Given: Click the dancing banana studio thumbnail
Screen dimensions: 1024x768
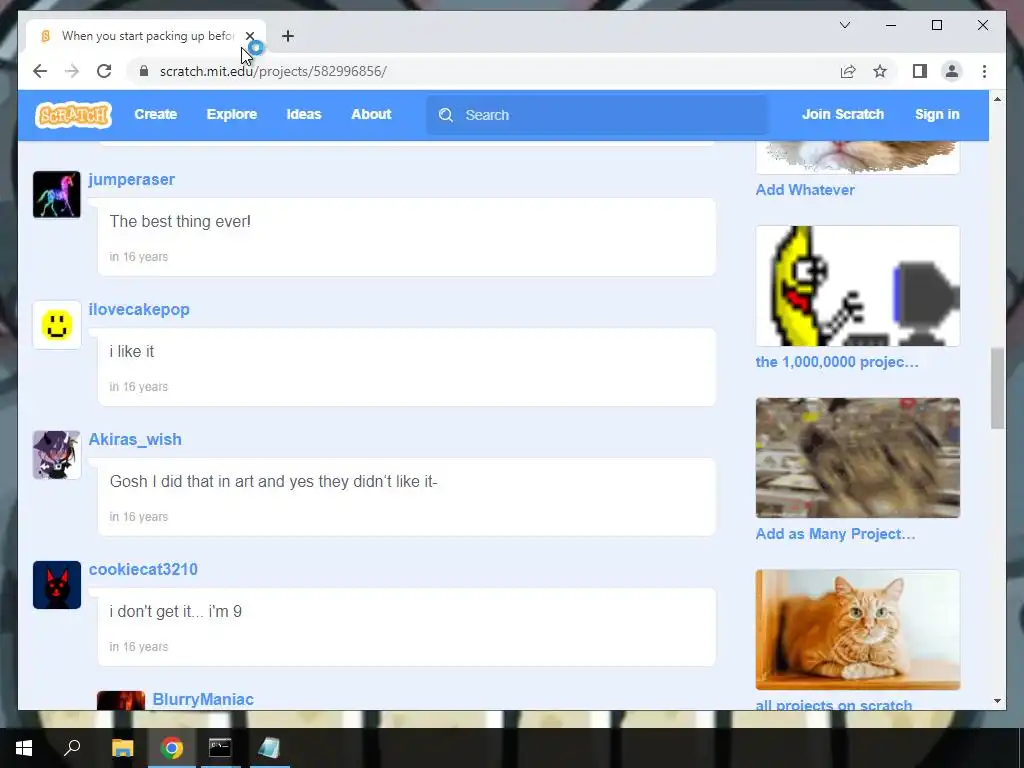Looking at the screenshot, I should (x=857, y=286).
